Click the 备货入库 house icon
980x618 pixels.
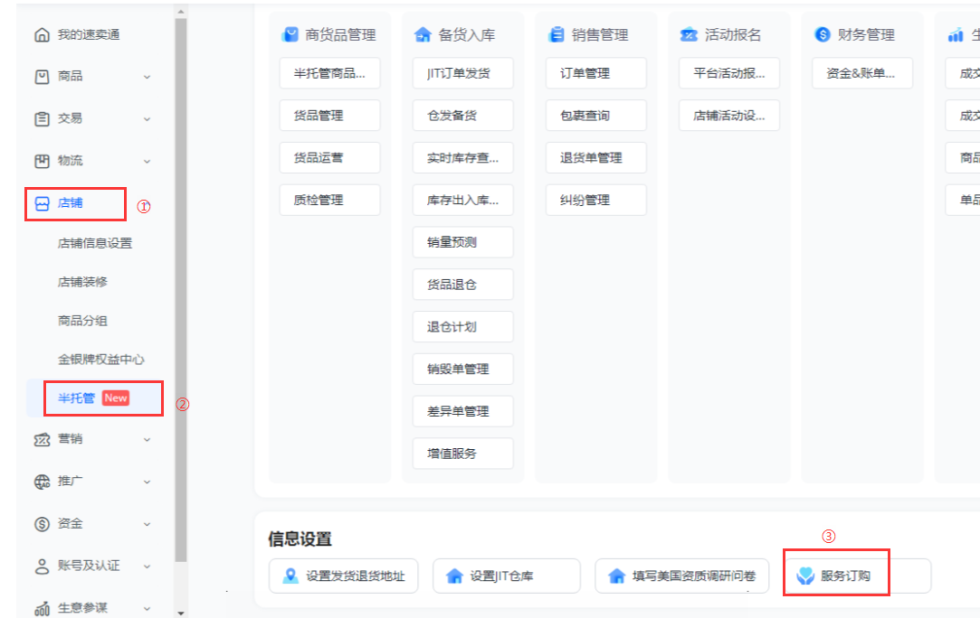pos(423,34)
